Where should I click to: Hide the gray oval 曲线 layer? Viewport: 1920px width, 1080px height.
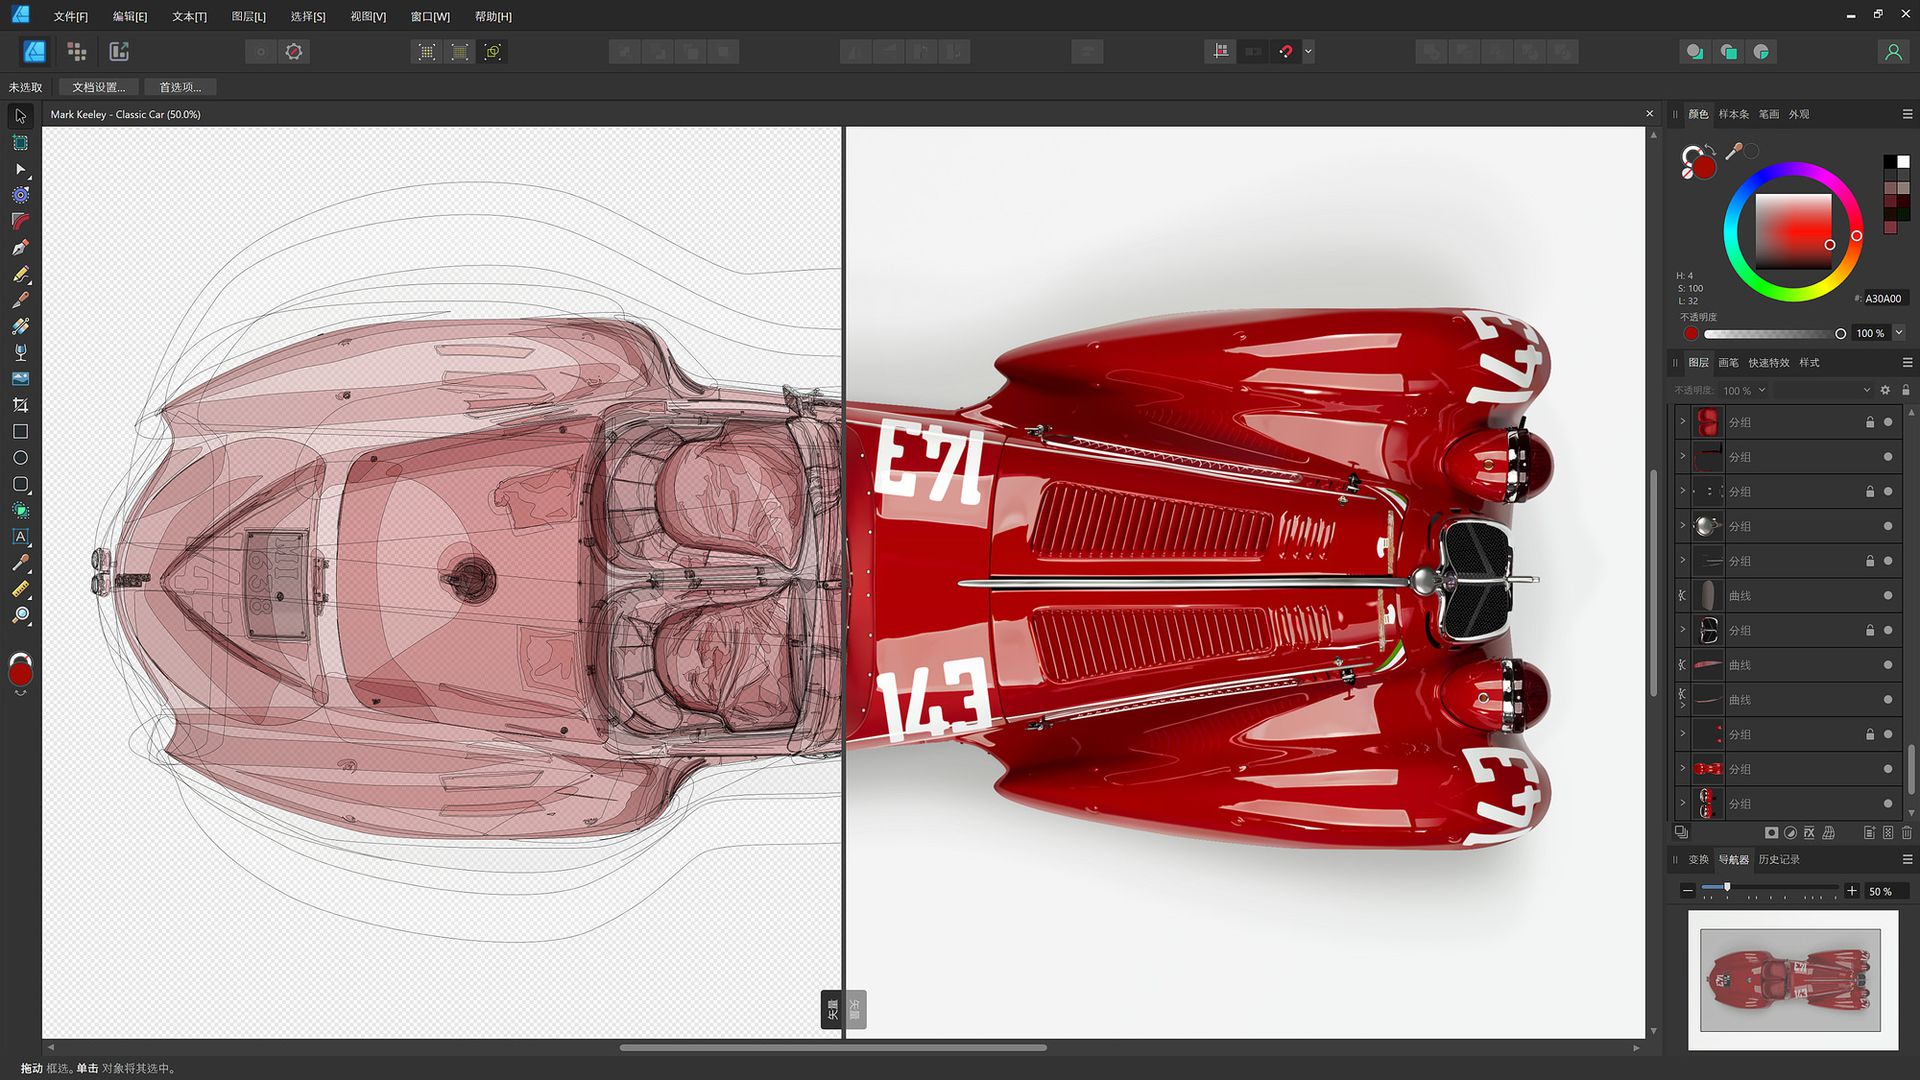coord(1888,596)
